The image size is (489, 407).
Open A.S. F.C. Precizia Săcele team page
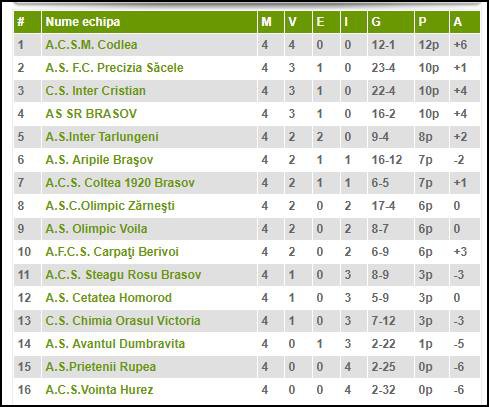tap(114, 68)
